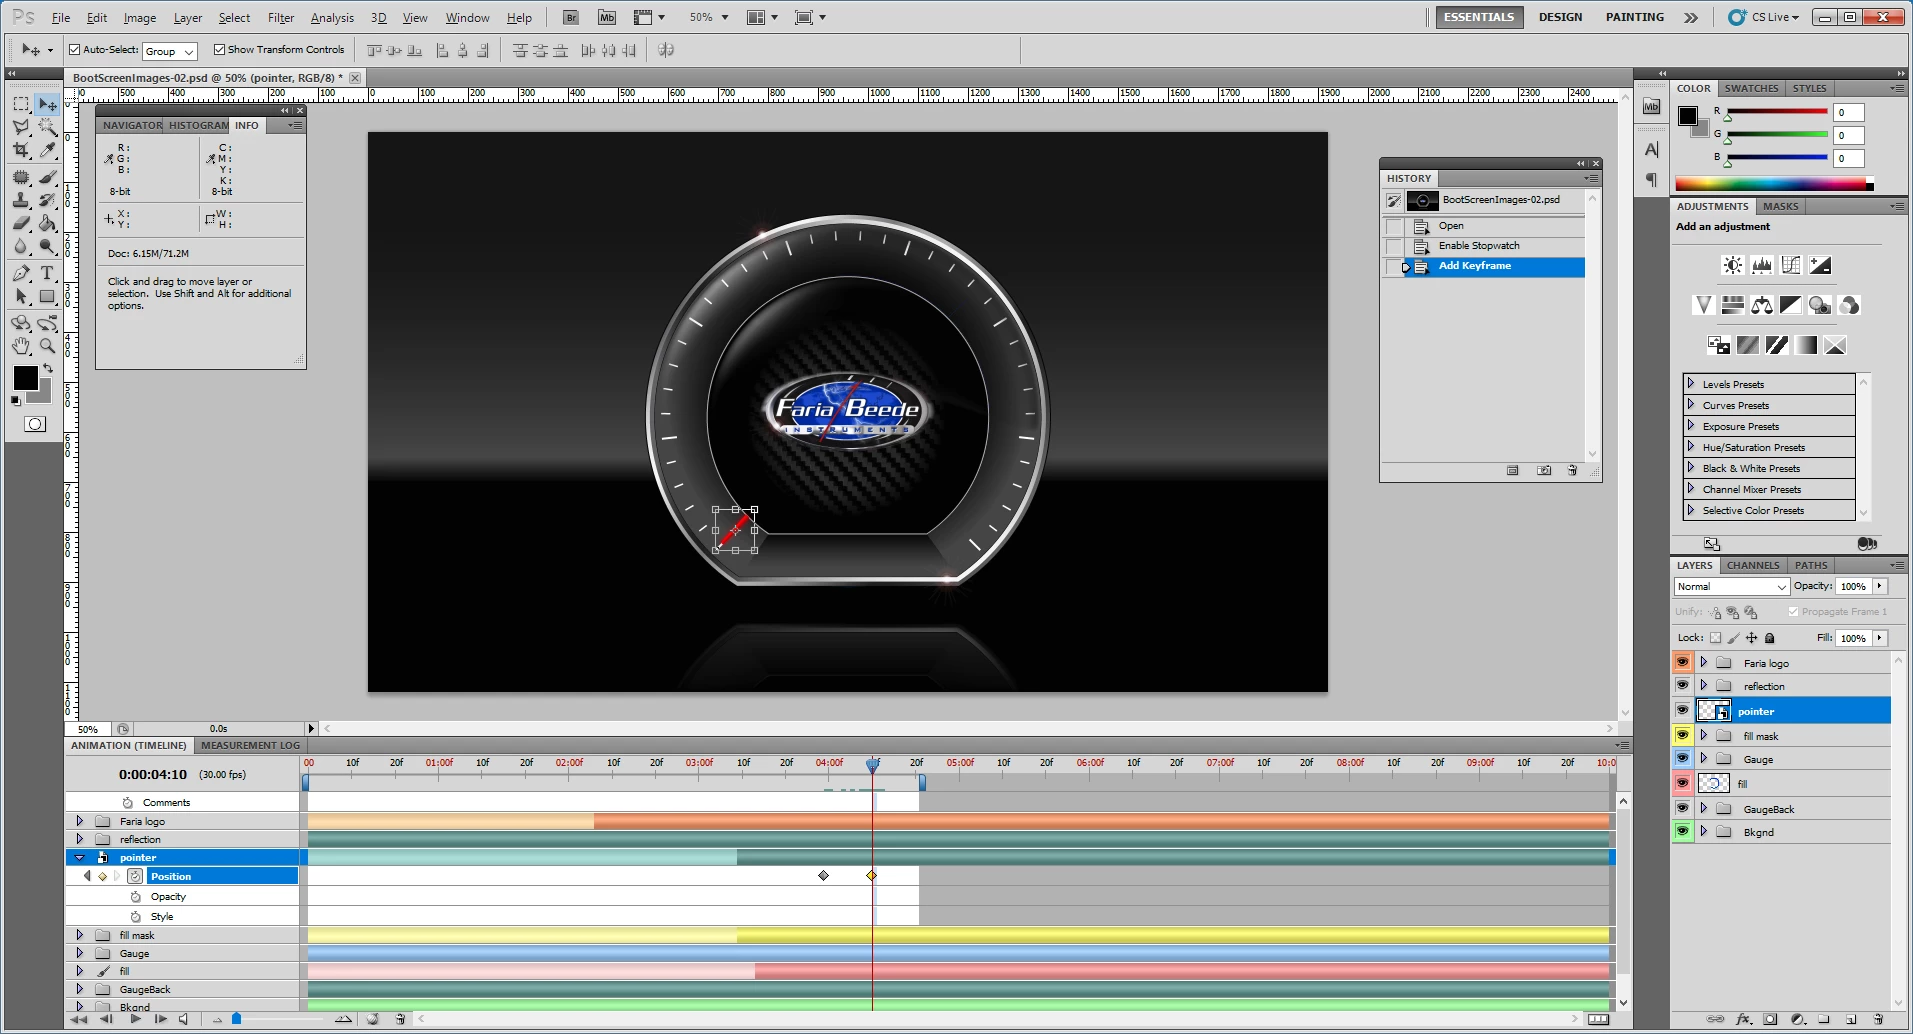Screen dimensions: 1913x1034
Task: Click the Exposure adjustment icon
Action: [1820, 265]
